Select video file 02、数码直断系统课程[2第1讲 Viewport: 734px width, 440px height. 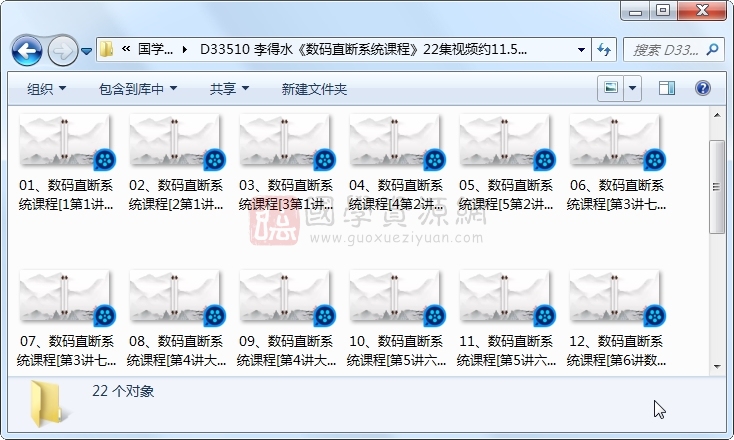[x=176, y=162]
